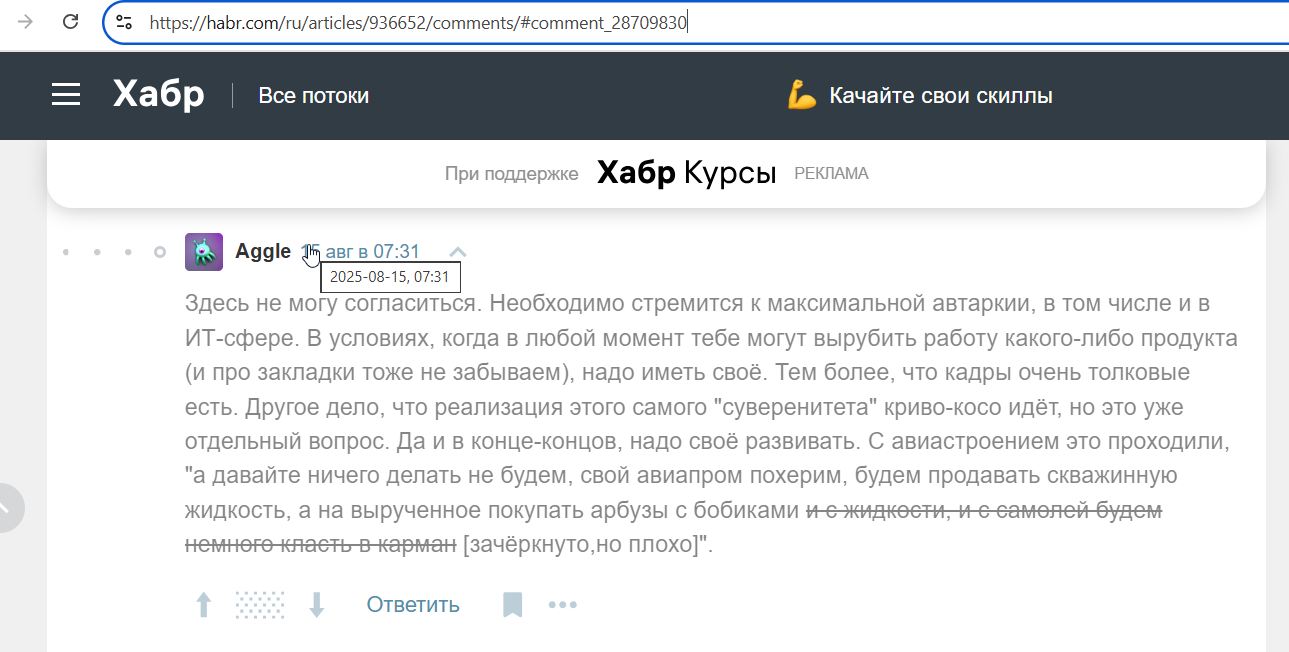Click the "Хабр Курсы" advertisement link

coord(686,172)
